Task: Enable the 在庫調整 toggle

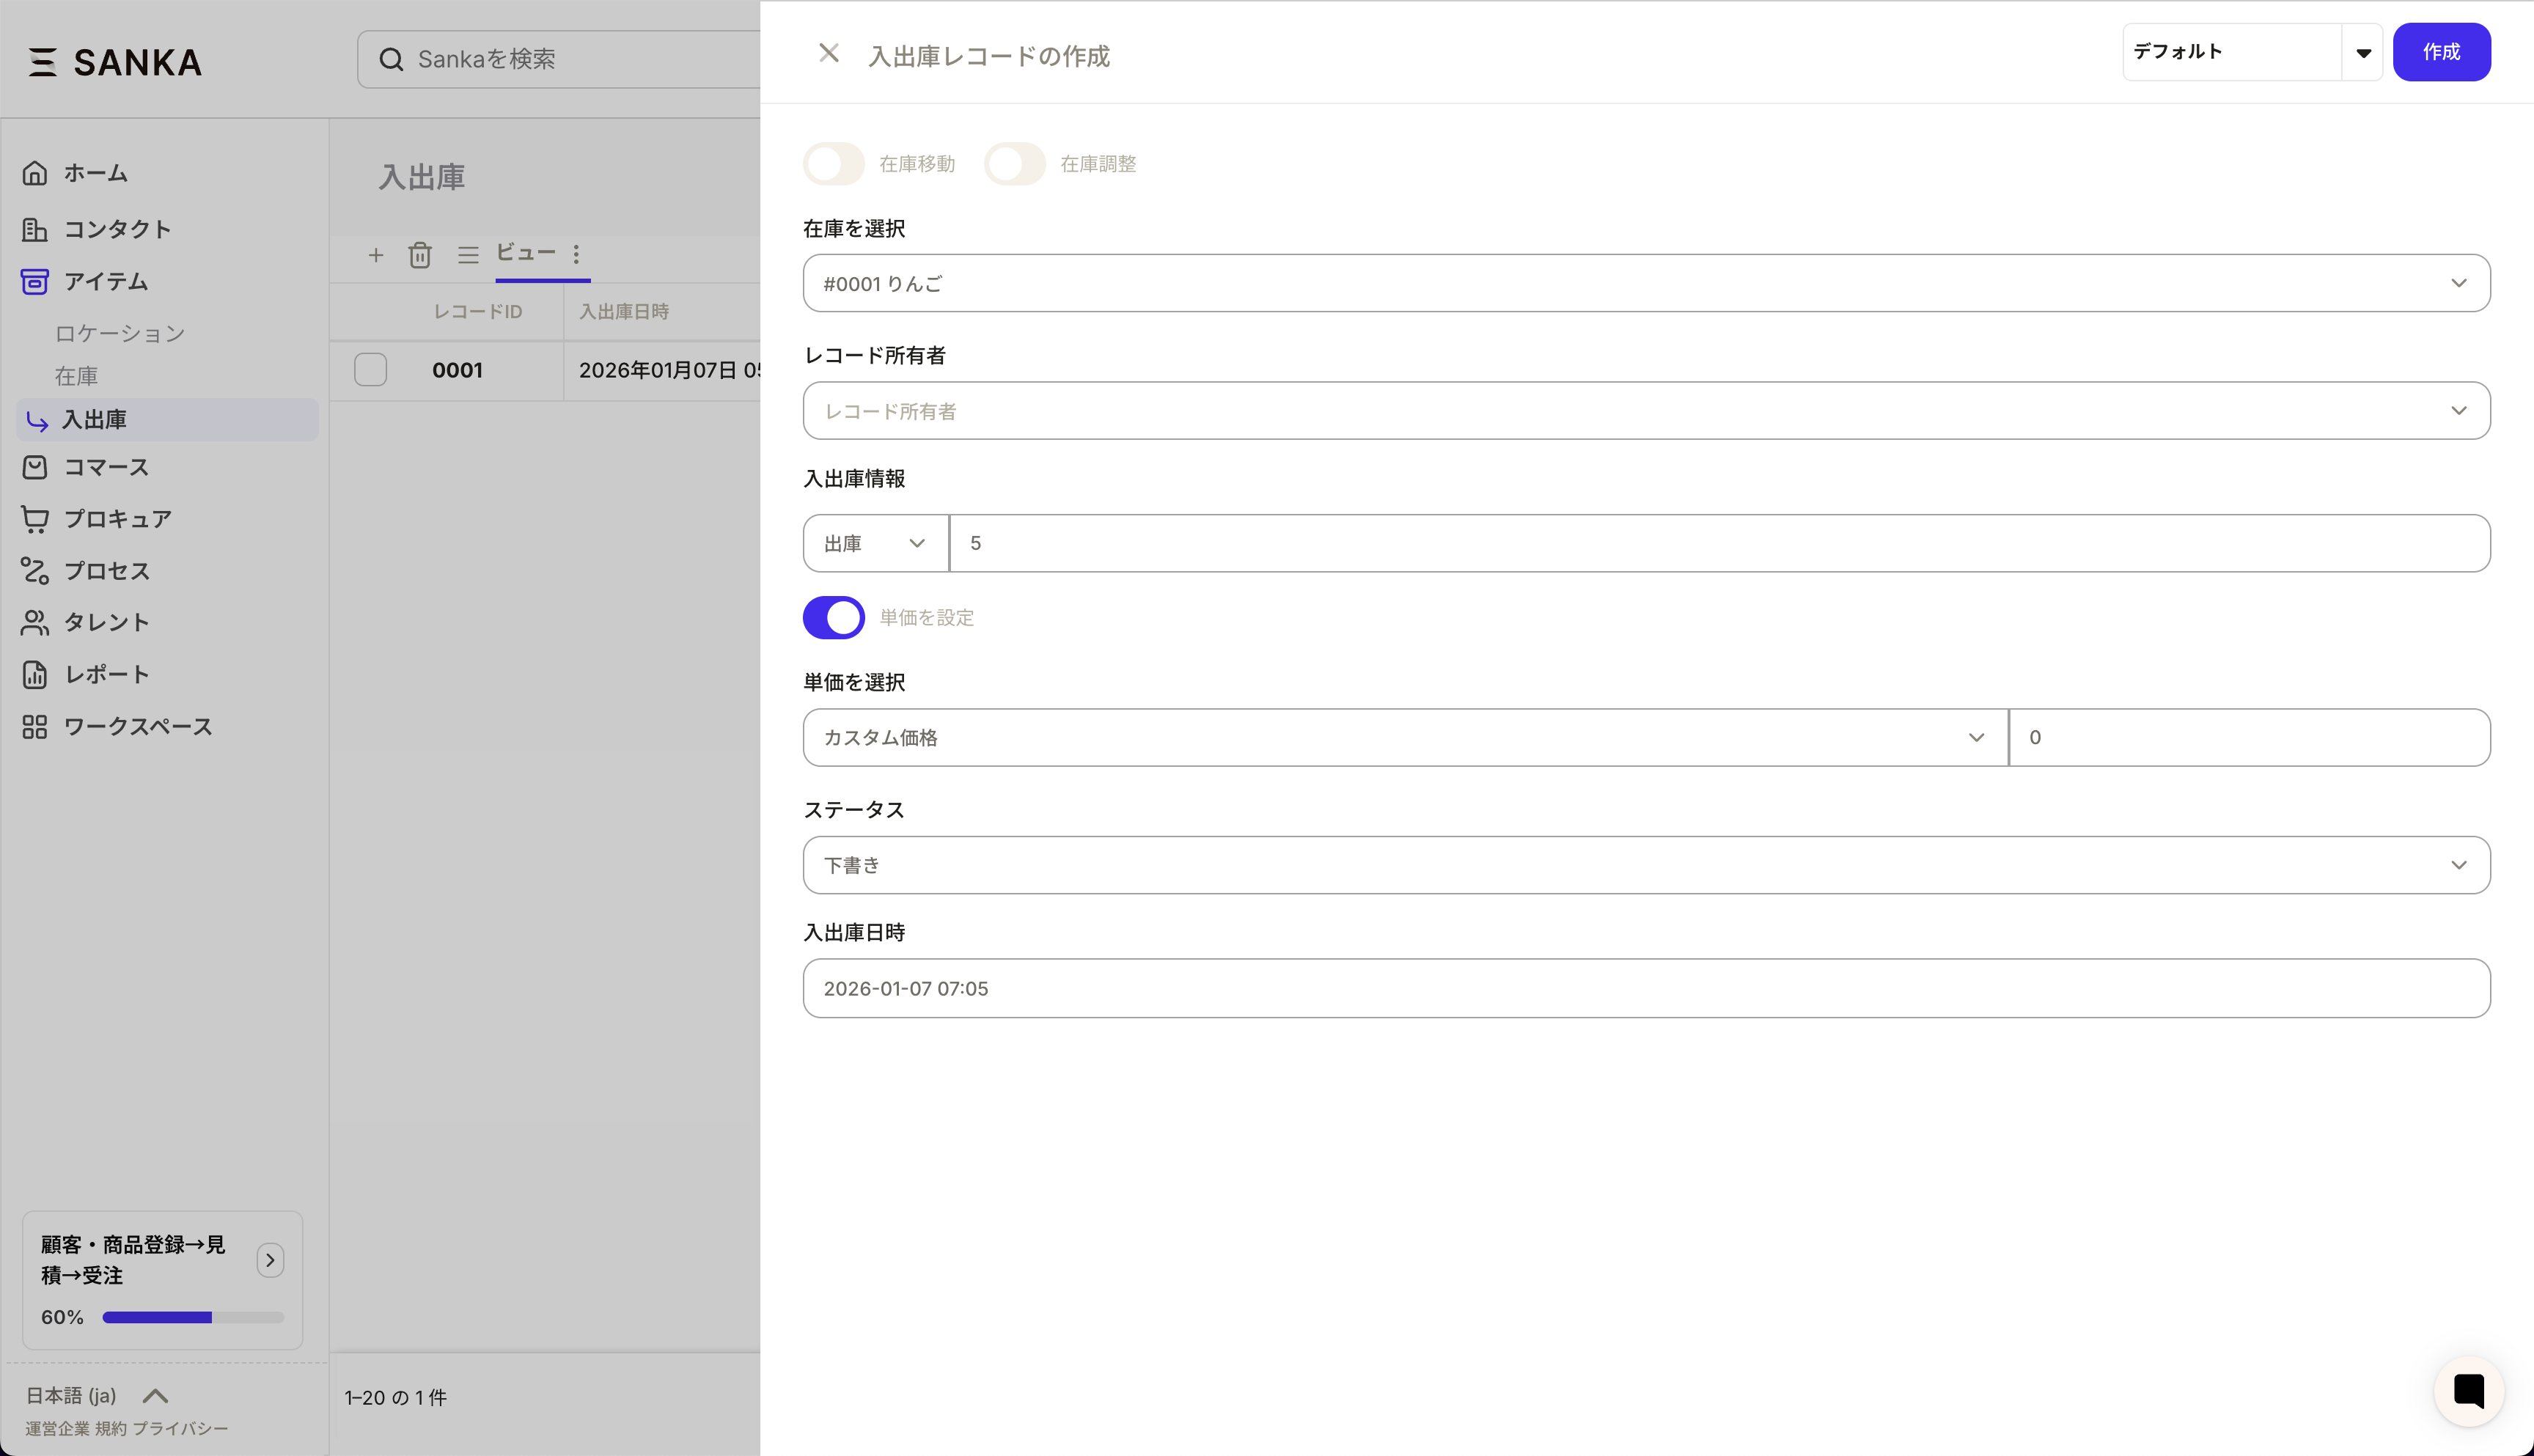Action: tap(1014, 164)
